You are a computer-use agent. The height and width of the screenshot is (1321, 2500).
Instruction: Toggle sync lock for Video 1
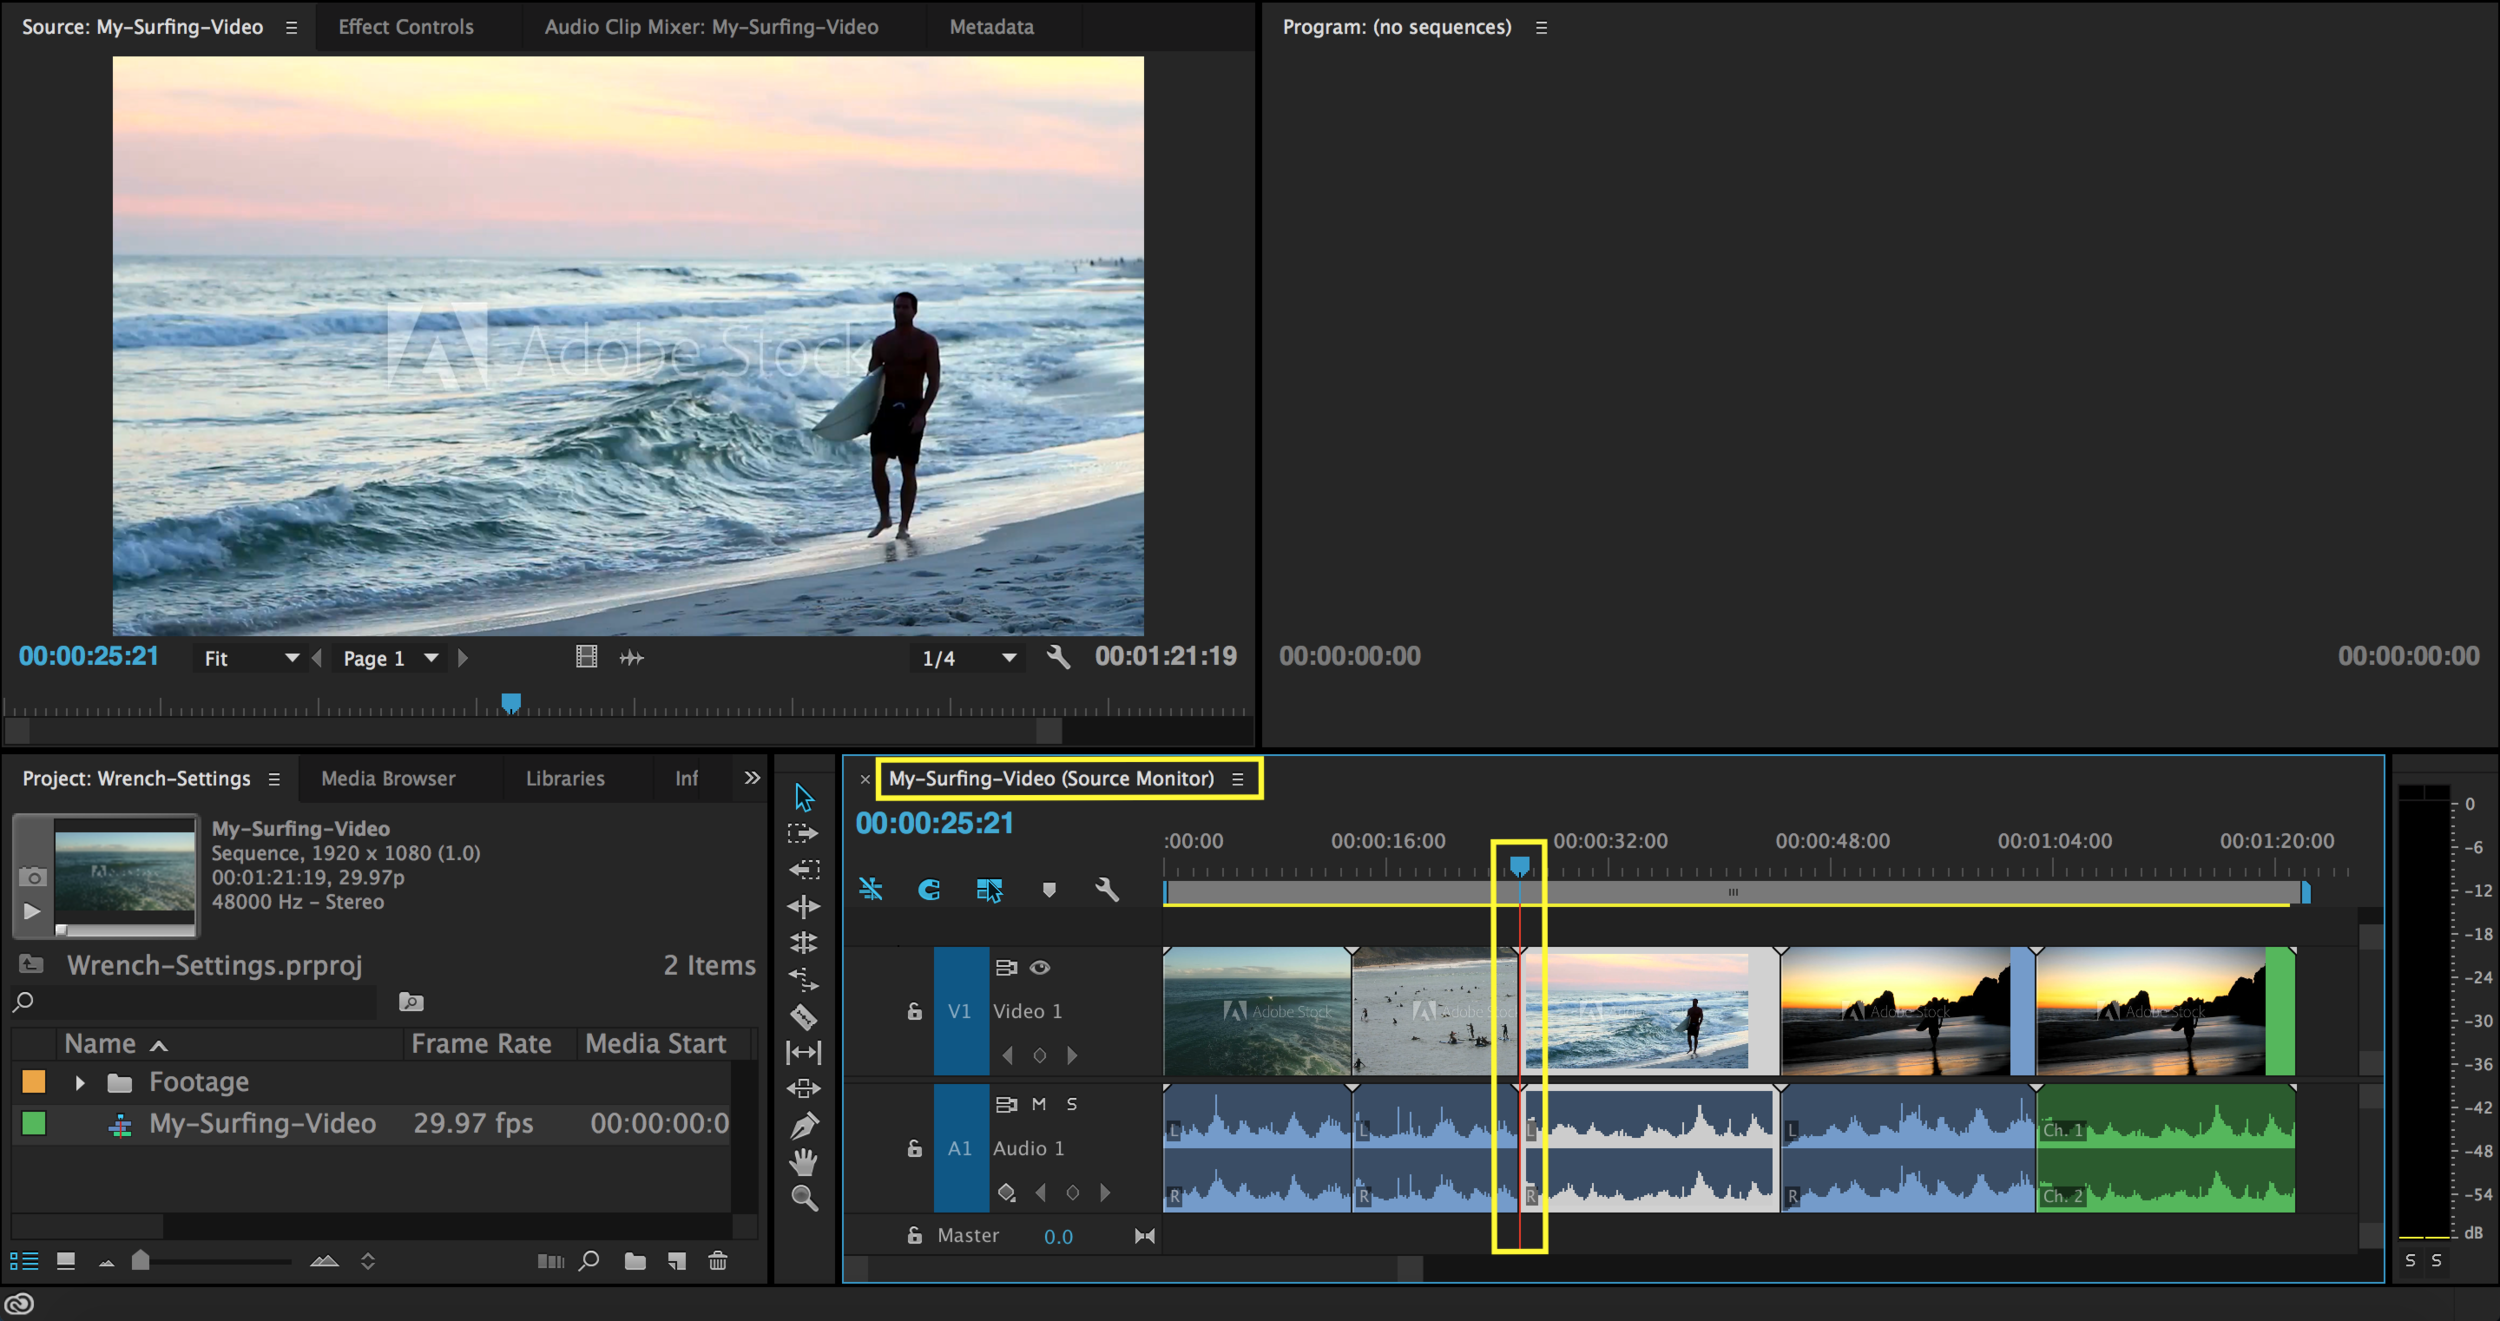click(1006, 967)
